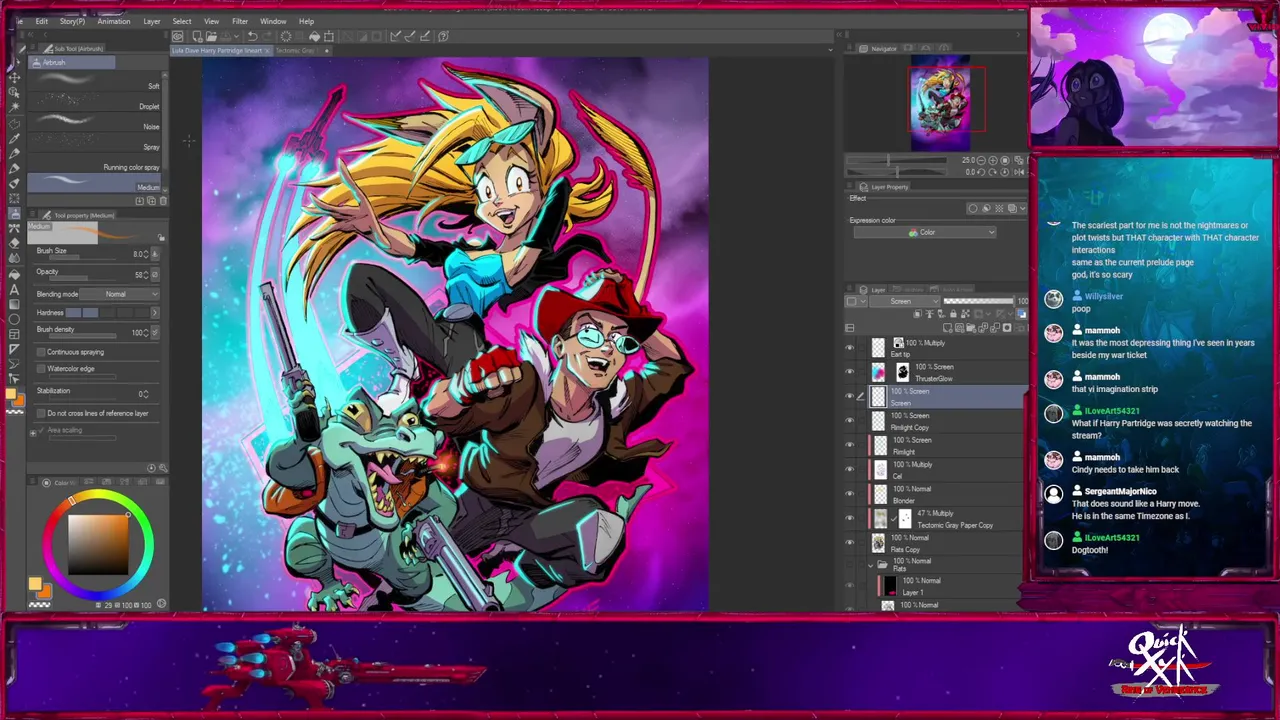Hide the Cel layer
This screenshot has width=1280, height=720.
(x=850, y=470)
